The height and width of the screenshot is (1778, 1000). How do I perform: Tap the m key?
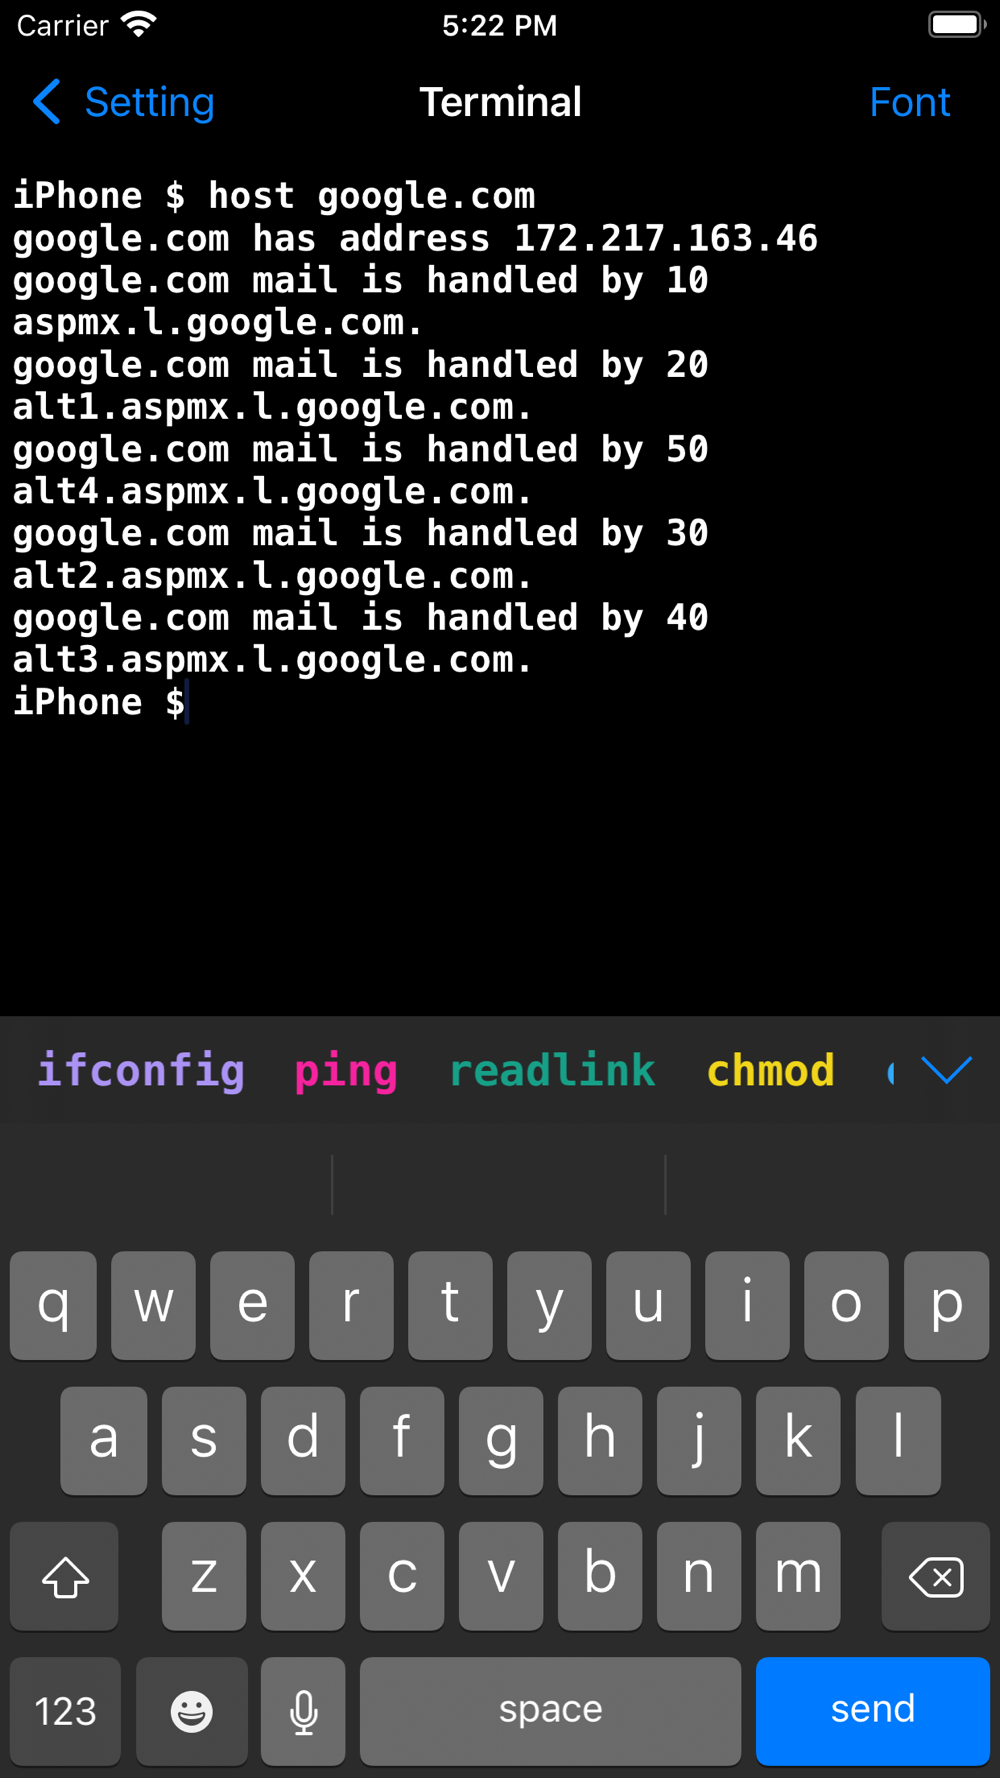[x=798, y=1577]
